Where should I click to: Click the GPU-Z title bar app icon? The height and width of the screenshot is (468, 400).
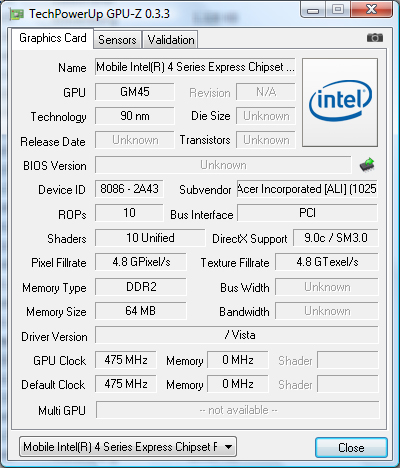tap(17, 14)
